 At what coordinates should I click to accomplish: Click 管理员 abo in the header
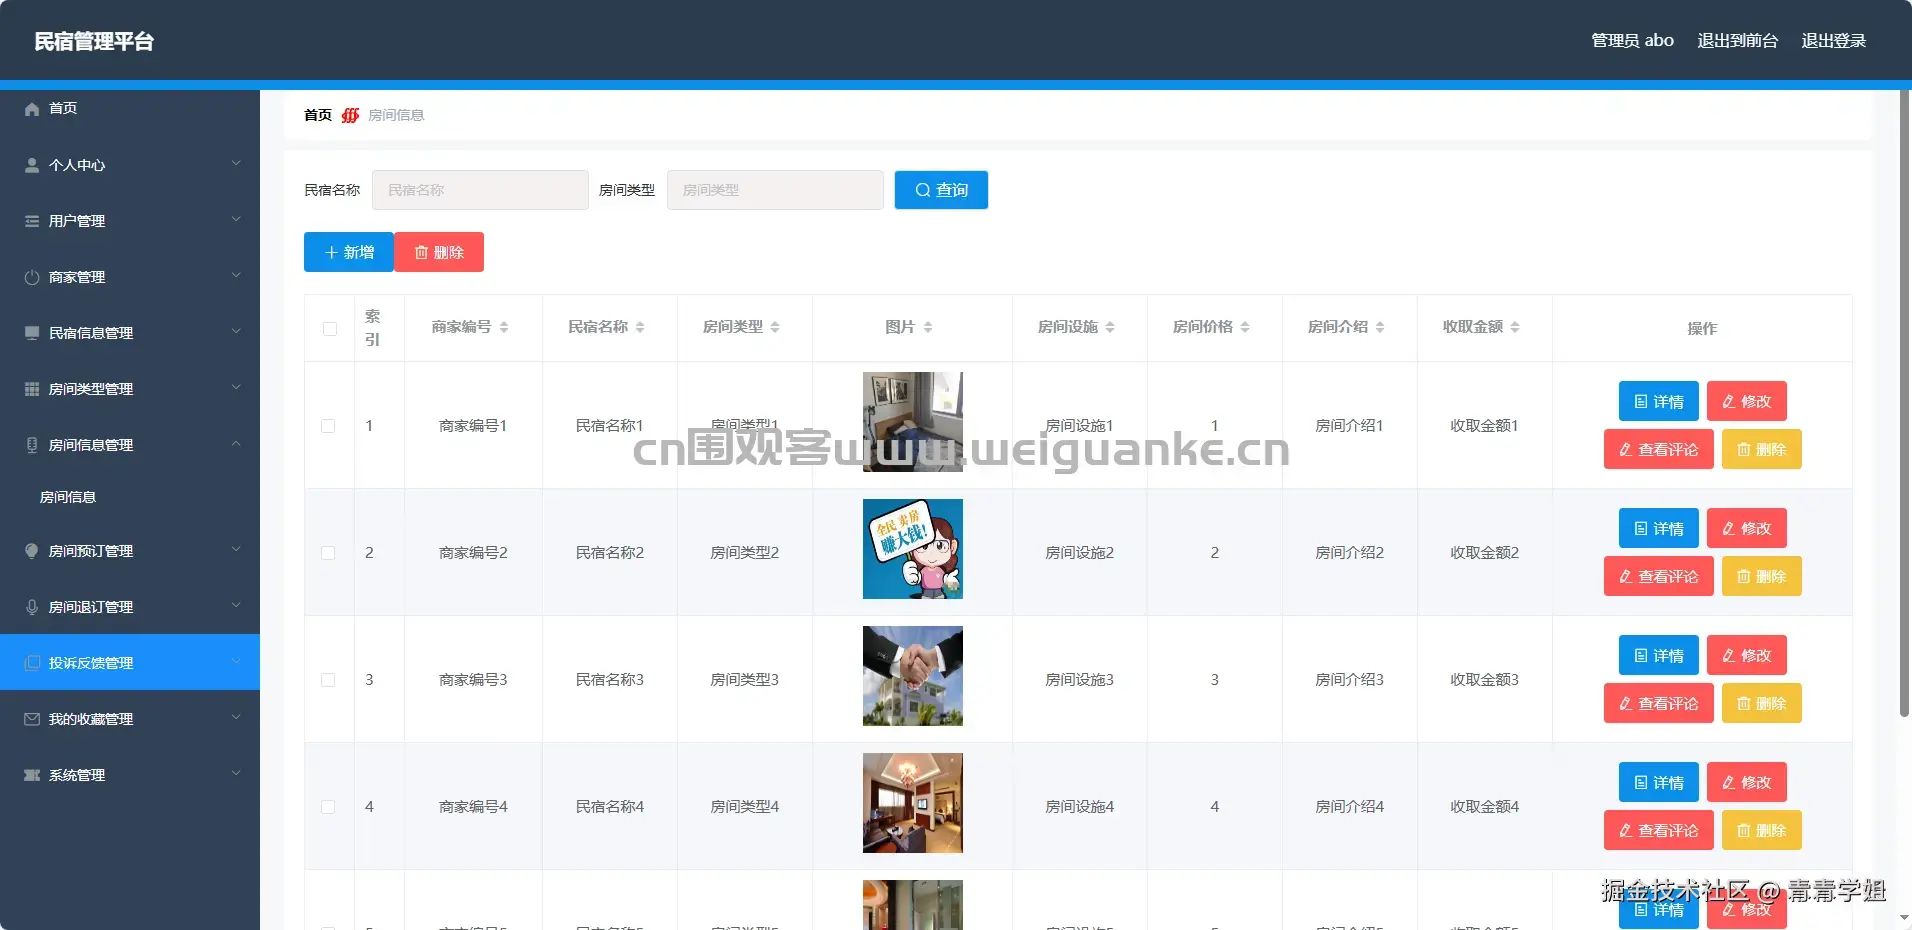tap(1632, 41)
